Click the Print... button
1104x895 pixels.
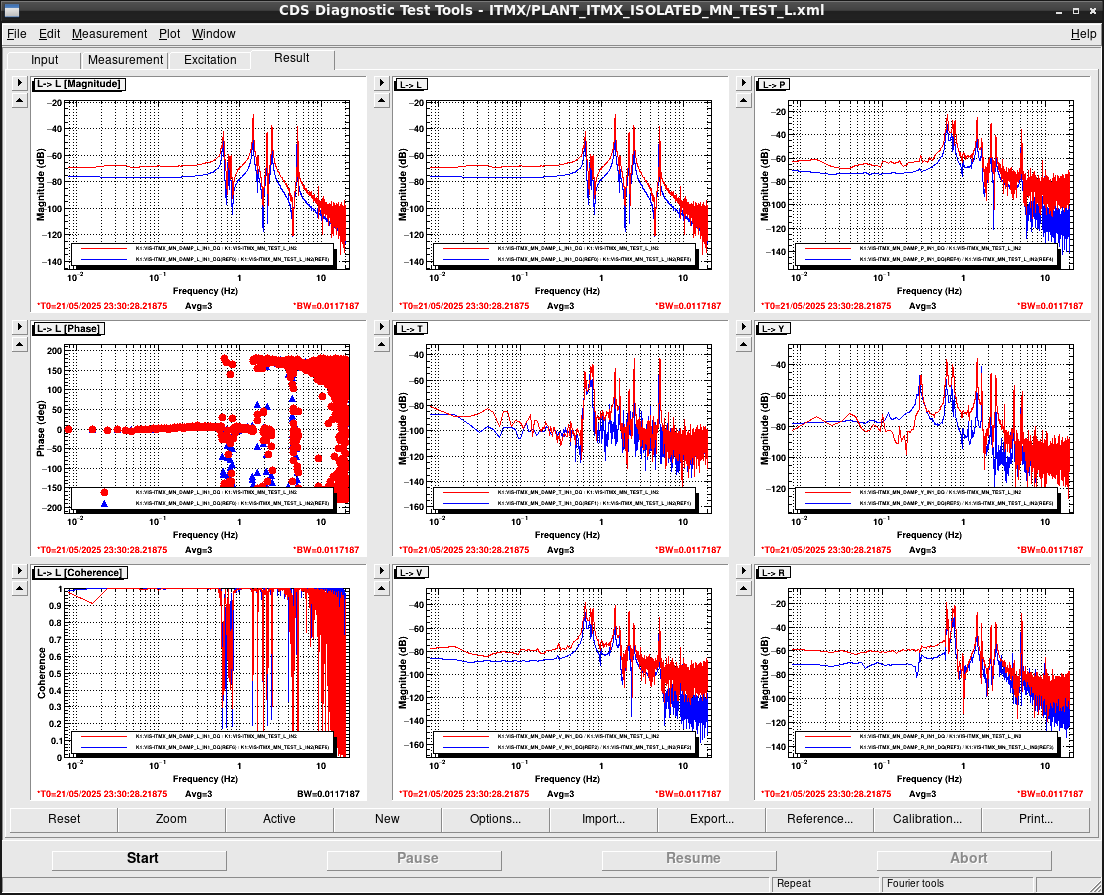pyautogui.click(x=1036, y=819)
